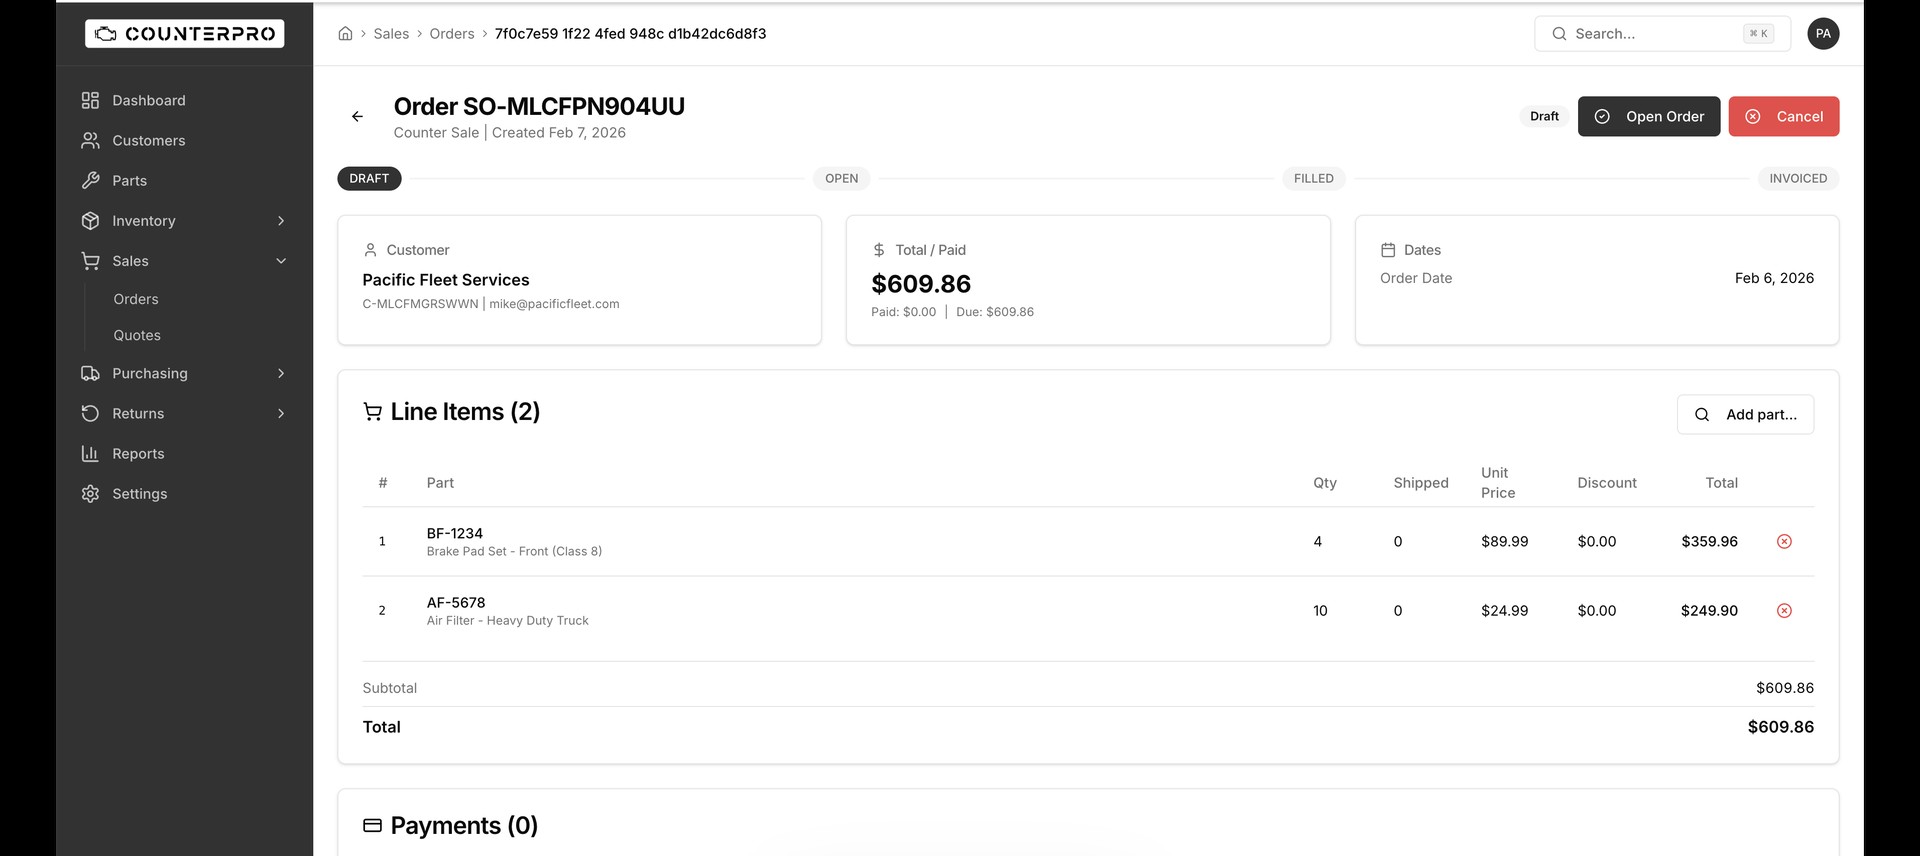Open Reports in the sidebar
1920x856 pixels.
(138, 454)
